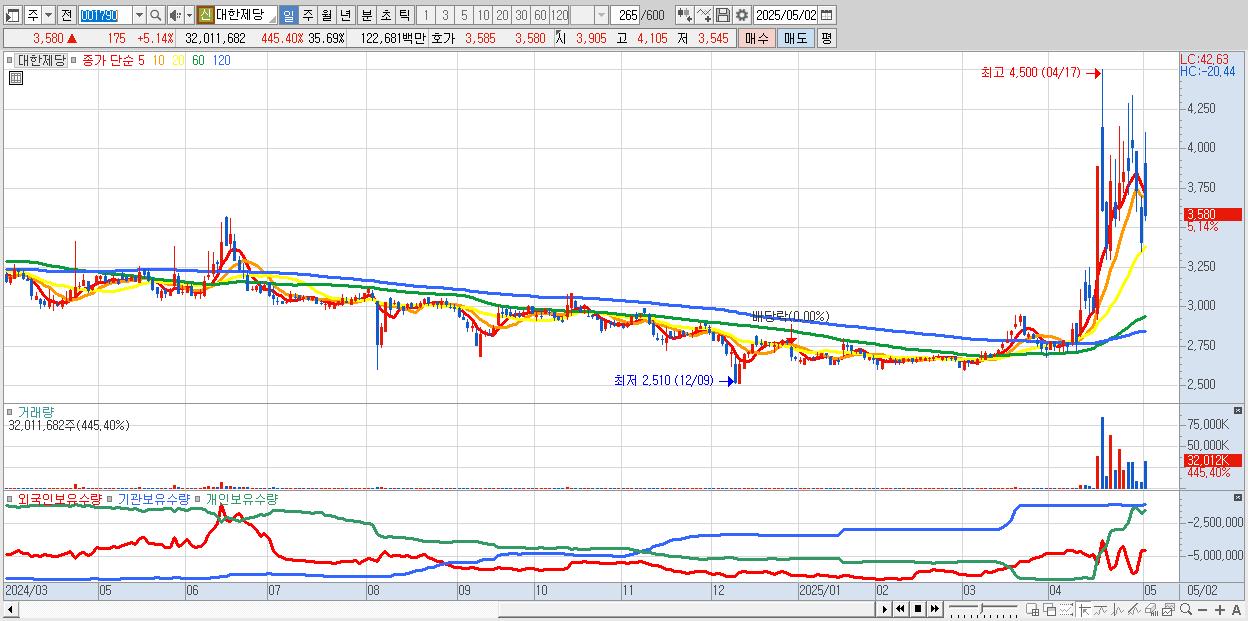Screen dimensions: 1248x621
Task: Click the yellow 신 credit indicator icon
Action: 204,15
